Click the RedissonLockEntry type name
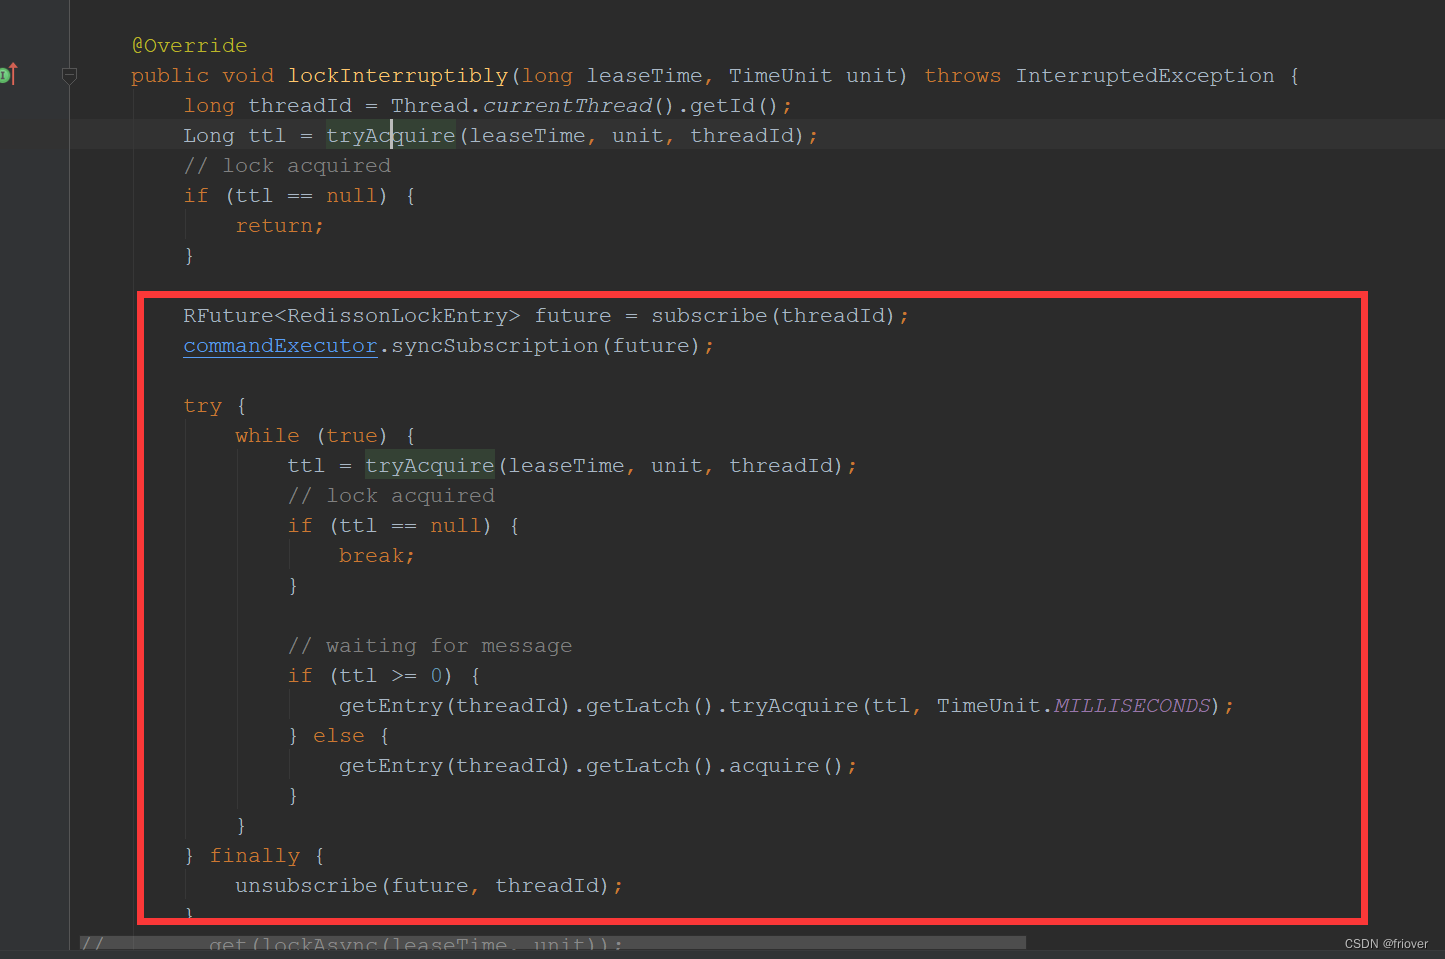The height and width of the screenshot is (959, 1445). [x=398, y=316]
